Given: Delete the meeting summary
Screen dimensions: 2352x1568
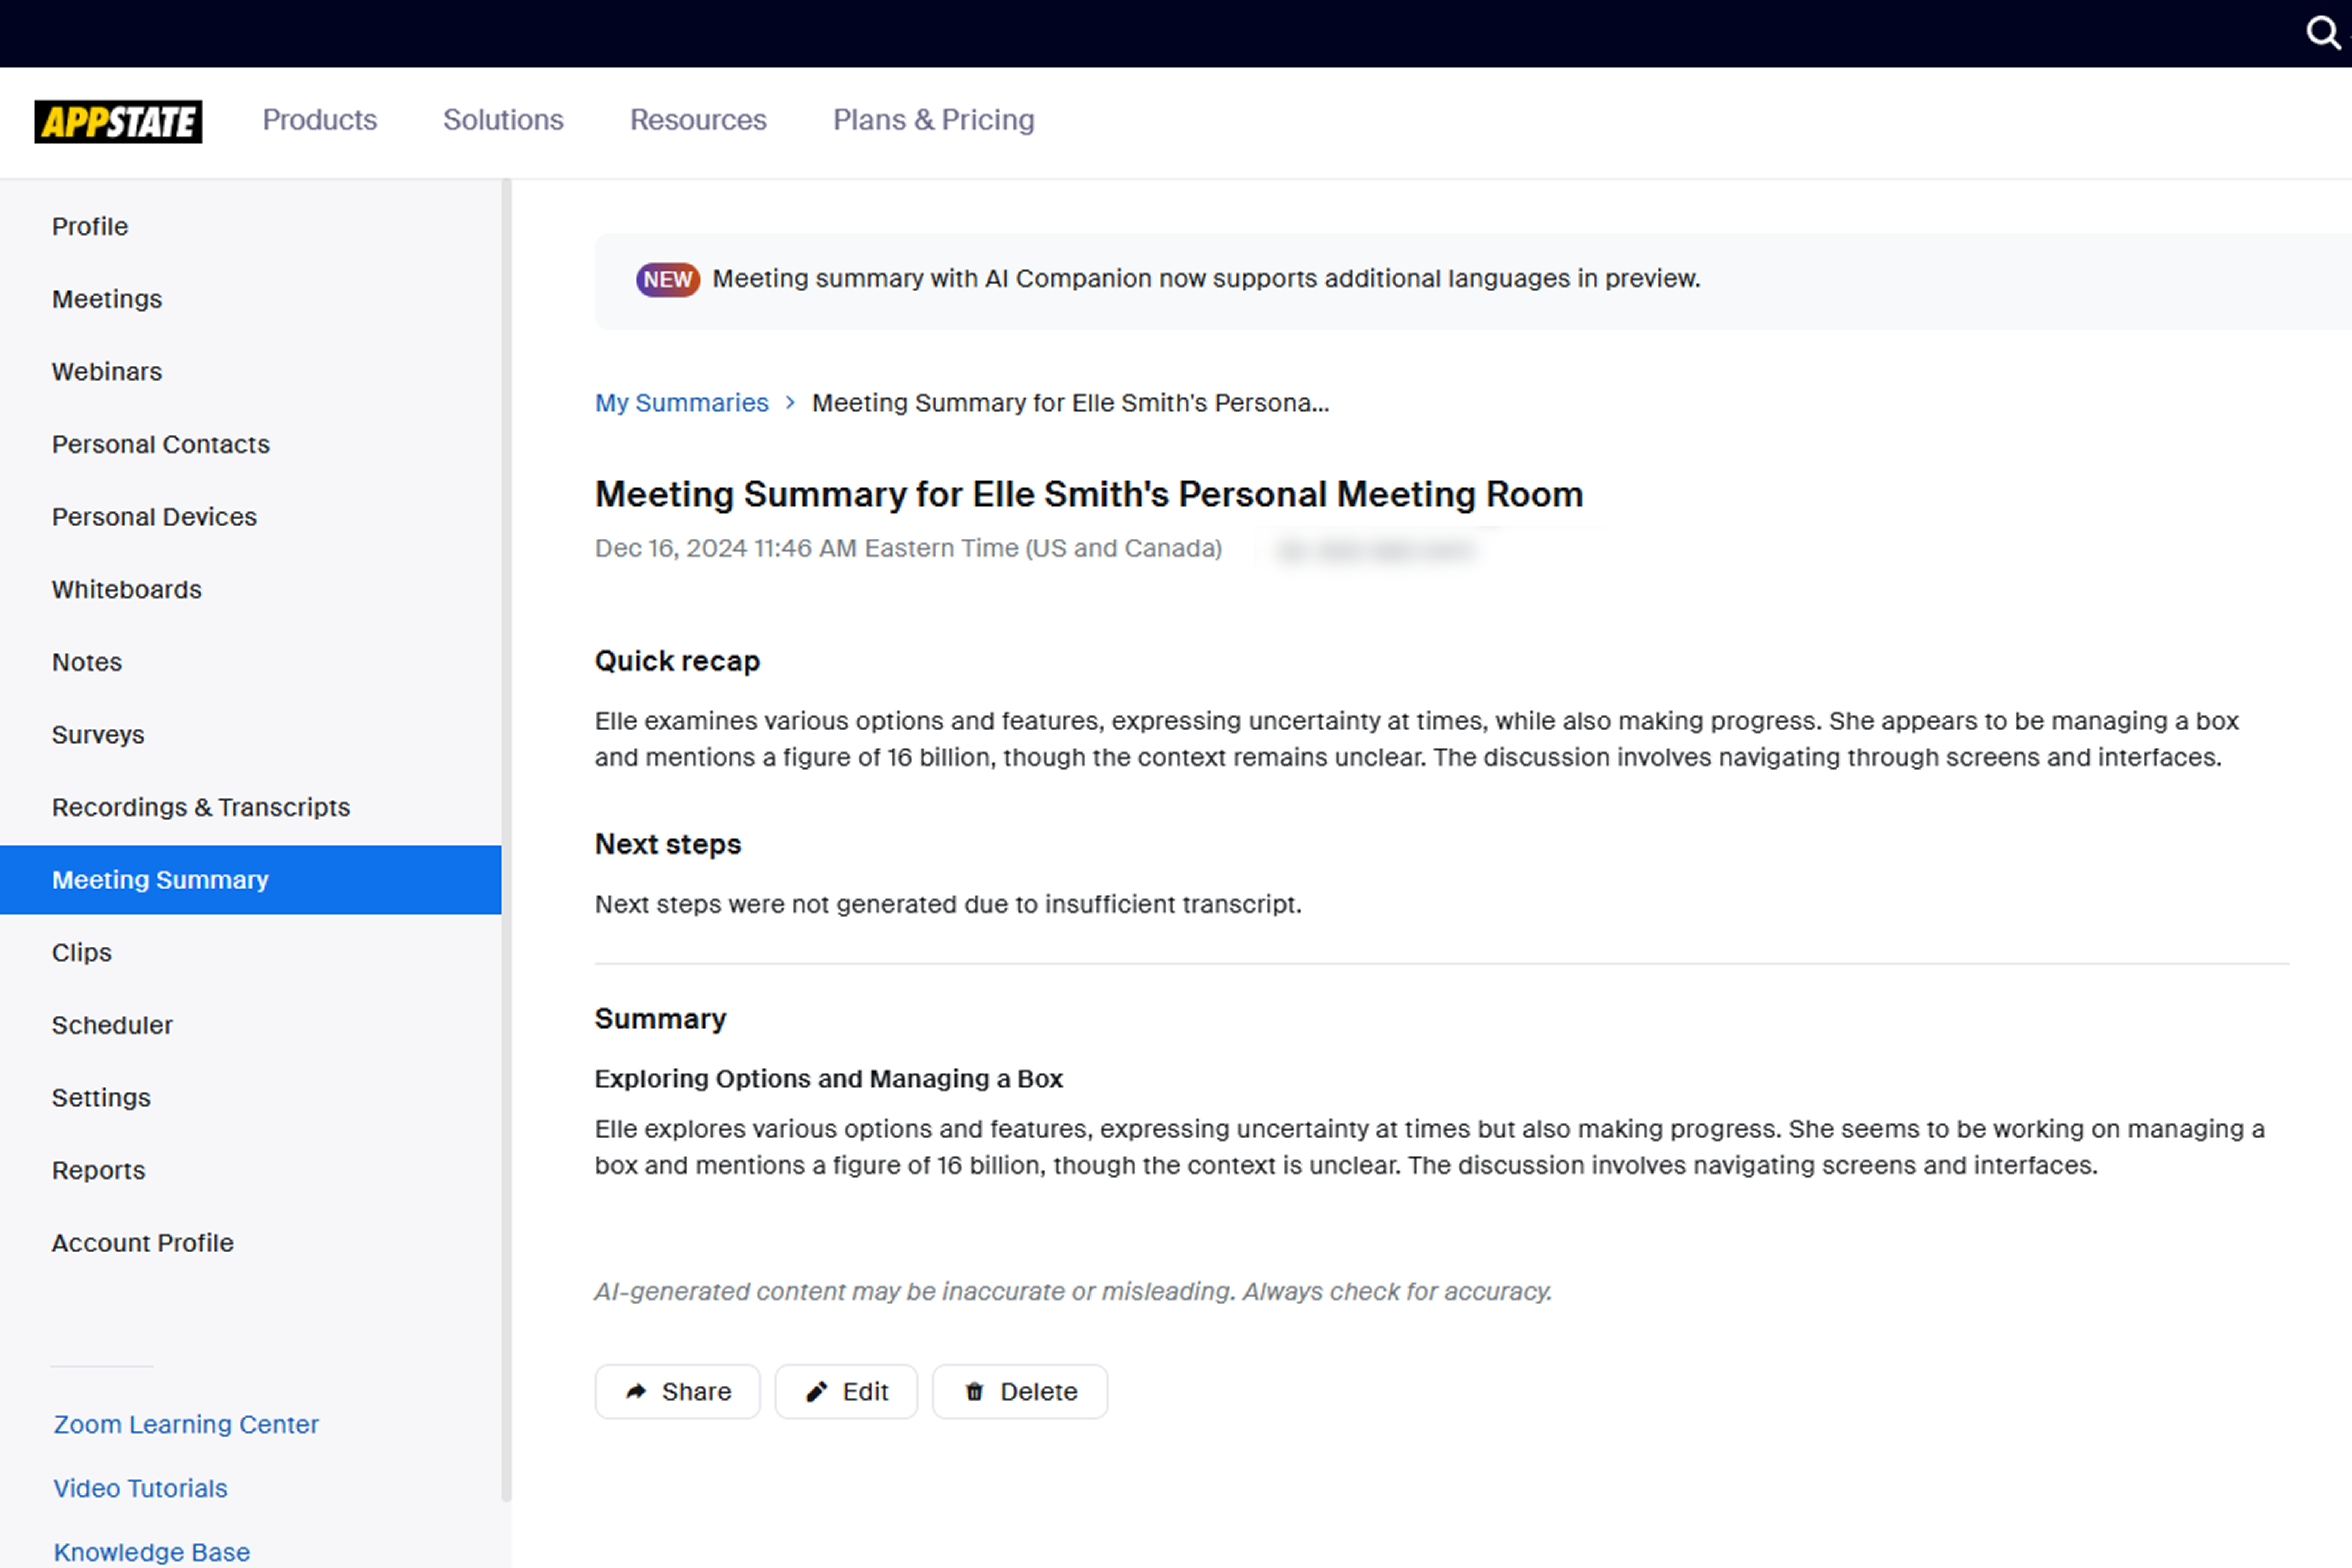Looking at the screenshot, I should (1020, 1392).
